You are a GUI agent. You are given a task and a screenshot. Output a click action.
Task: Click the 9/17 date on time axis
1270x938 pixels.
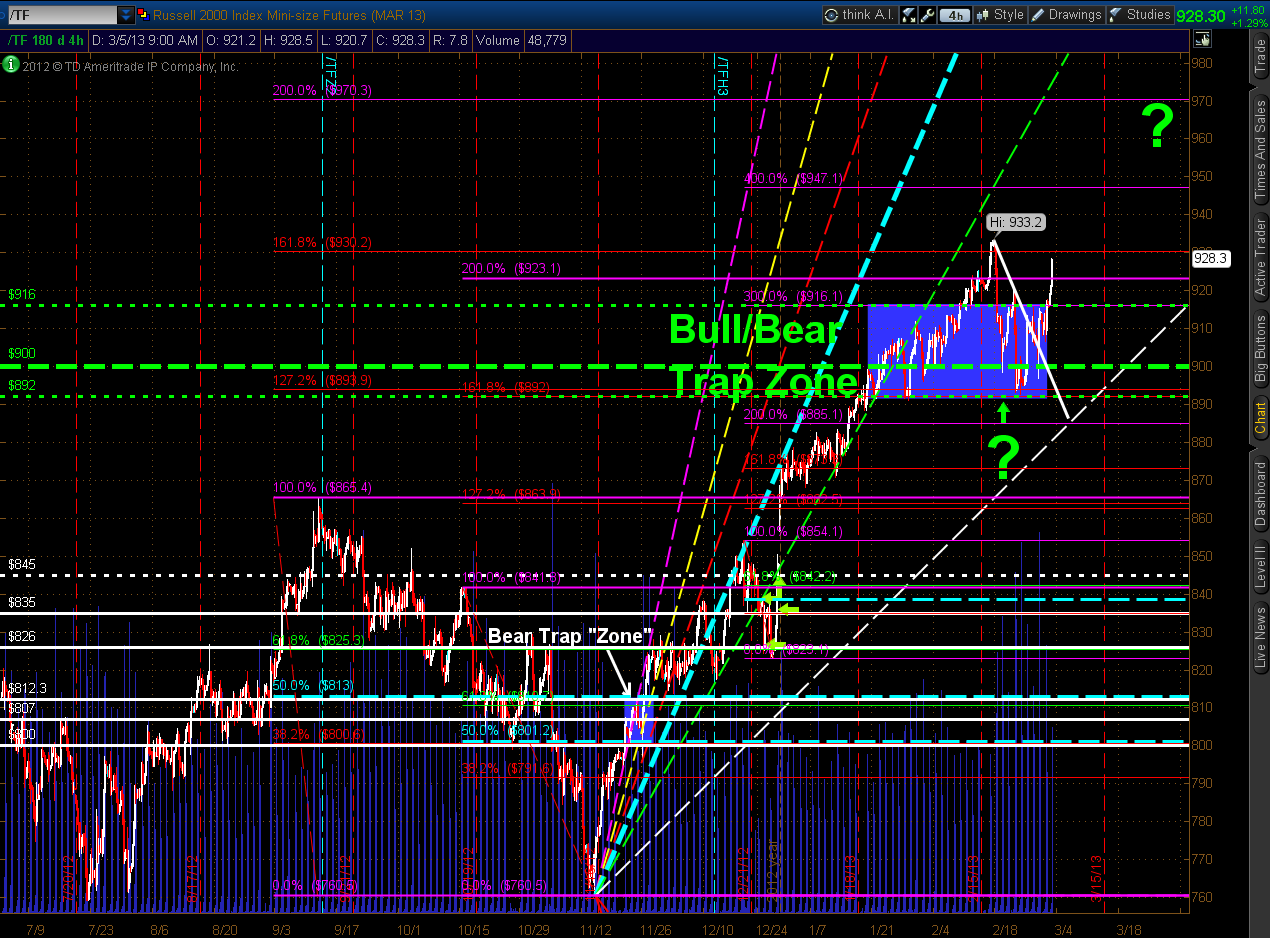coord(345,929)
